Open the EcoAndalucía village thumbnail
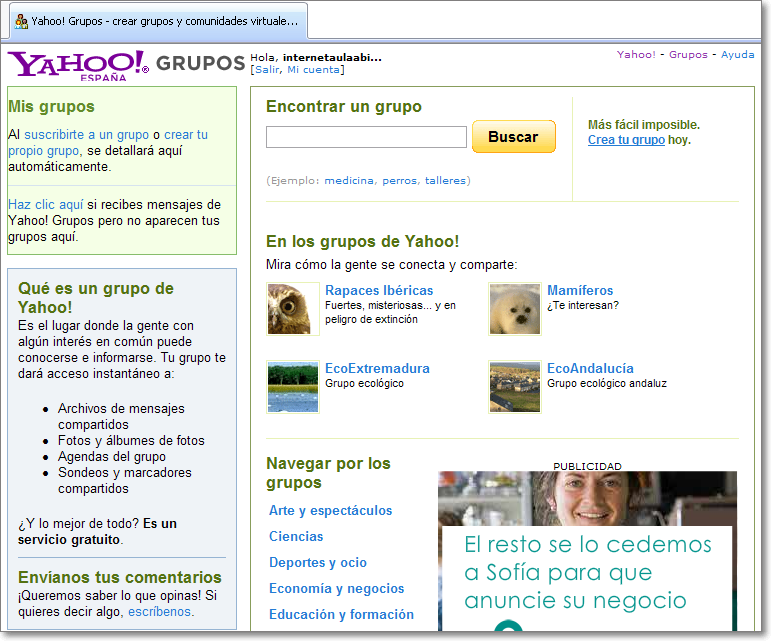This screenshot has width=771, height=641. coord(515,387)
